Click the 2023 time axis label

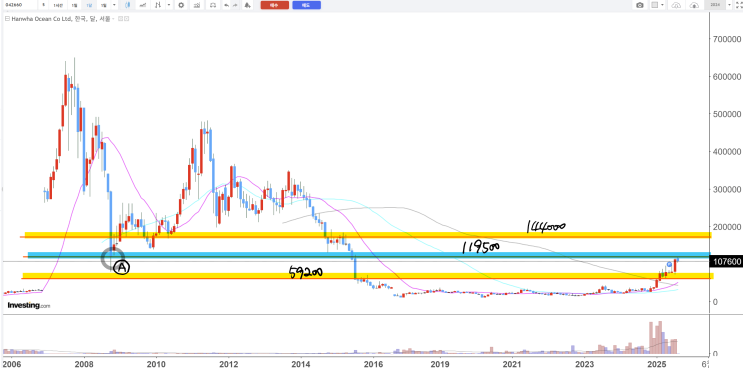pyautogui.click(x=584, y=363)
